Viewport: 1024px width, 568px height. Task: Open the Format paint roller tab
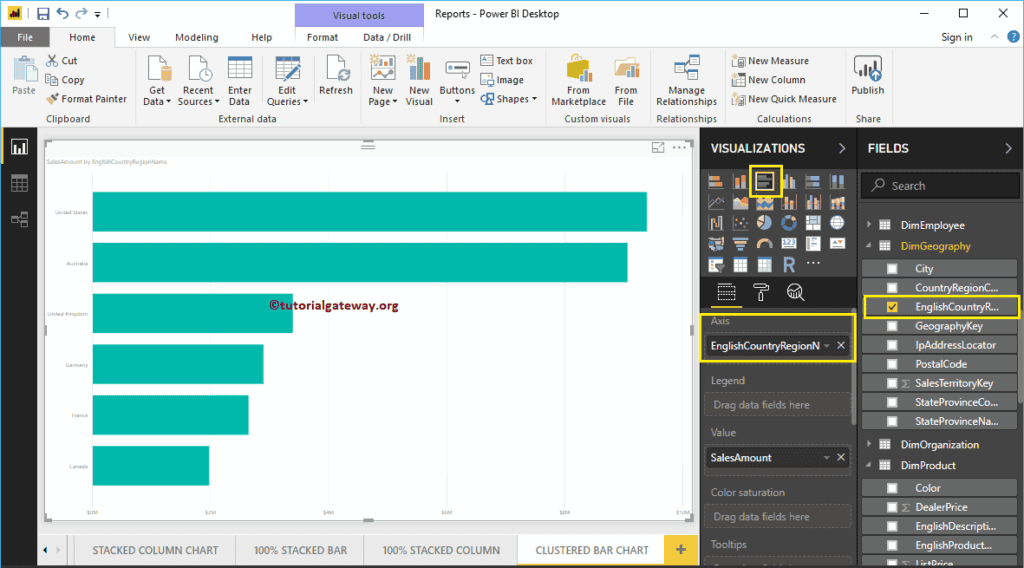point(761,292)
